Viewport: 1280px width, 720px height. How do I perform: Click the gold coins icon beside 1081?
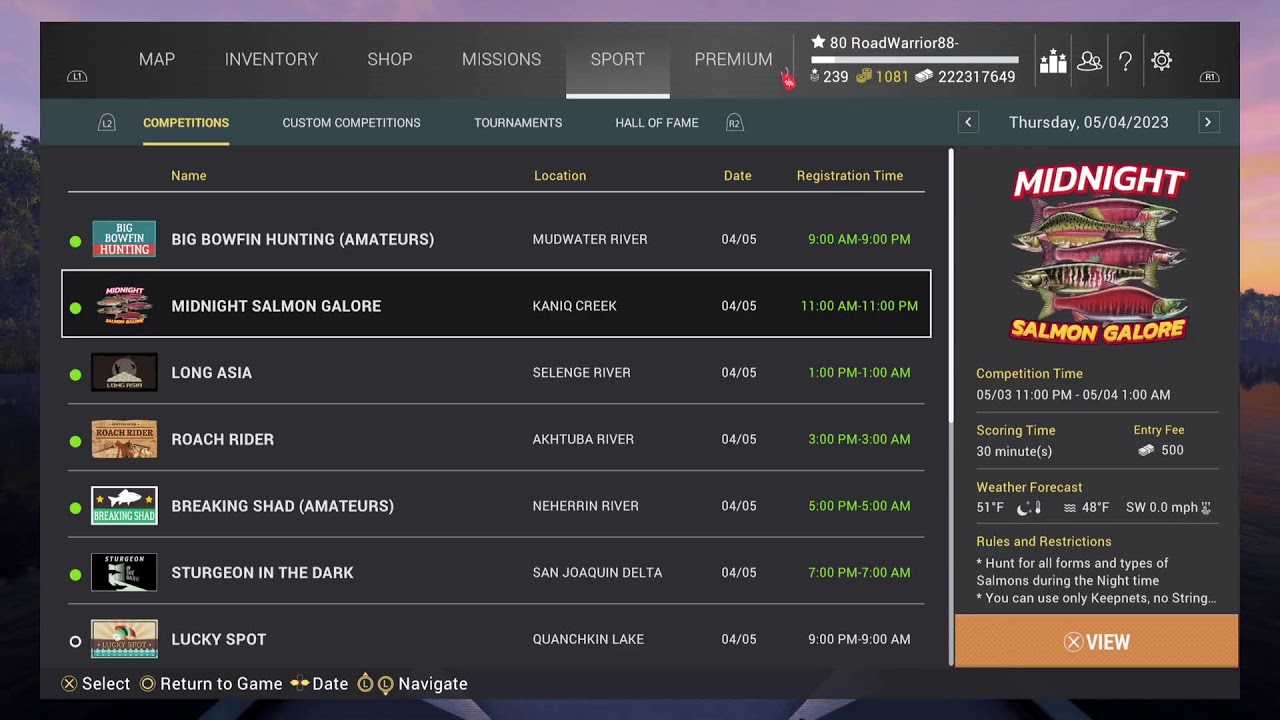864,77
